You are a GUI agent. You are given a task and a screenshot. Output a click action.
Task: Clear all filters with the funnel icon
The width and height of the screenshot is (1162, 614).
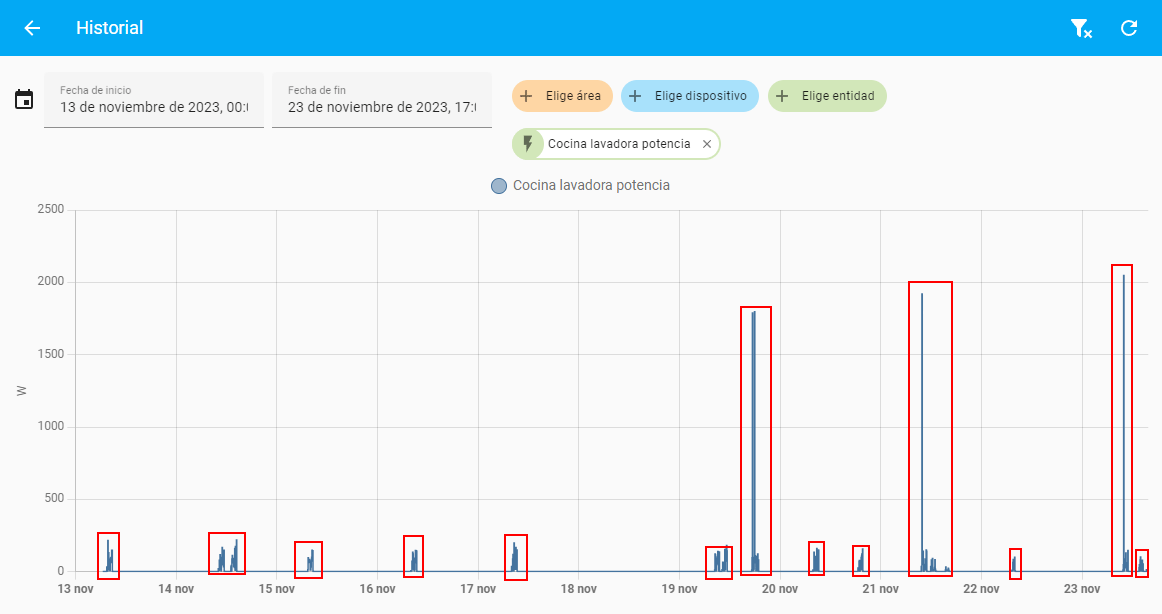pyautogui.click(x=1081, y=28)
